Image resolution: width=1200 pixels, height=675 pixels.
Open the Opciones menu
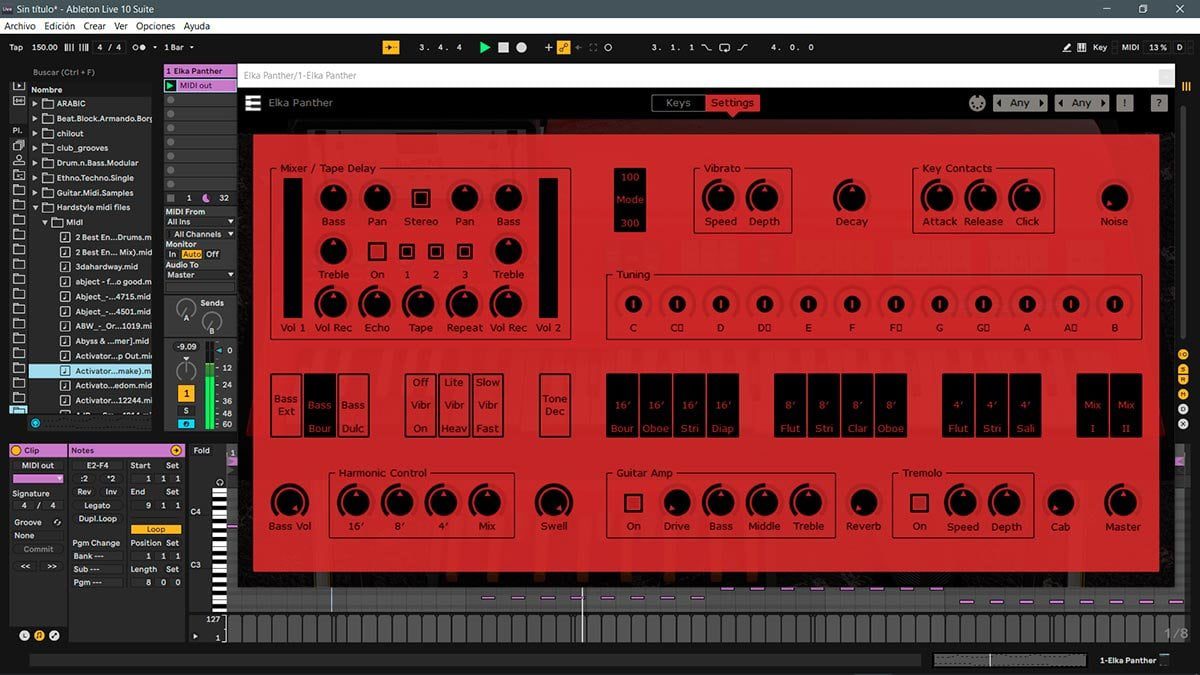[x=155, y=26]
